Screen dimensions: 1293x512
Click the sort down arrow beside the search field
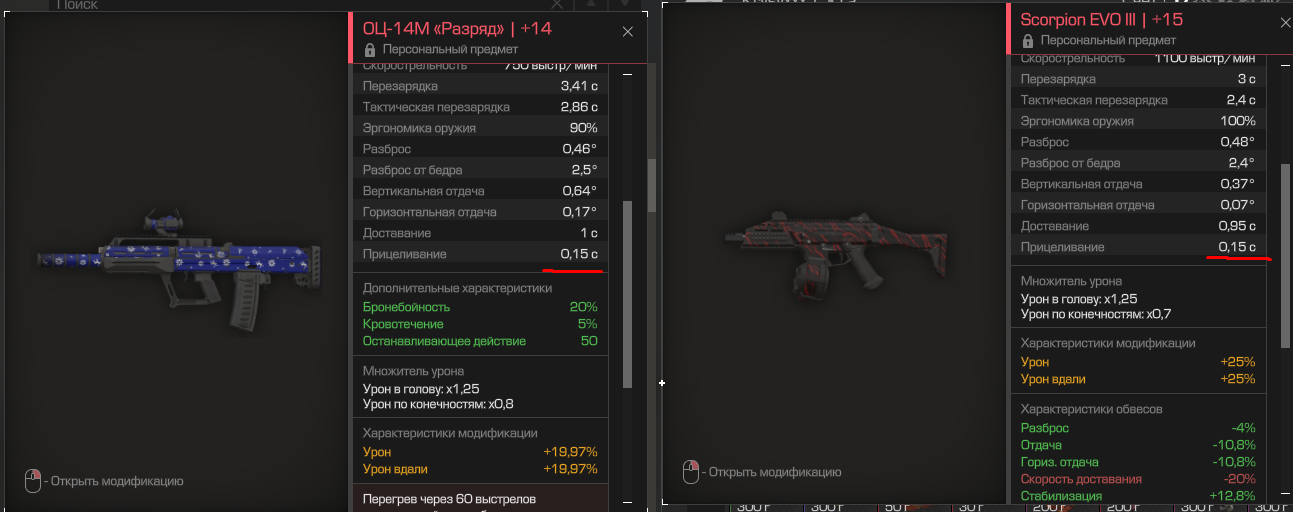(621, 4)
